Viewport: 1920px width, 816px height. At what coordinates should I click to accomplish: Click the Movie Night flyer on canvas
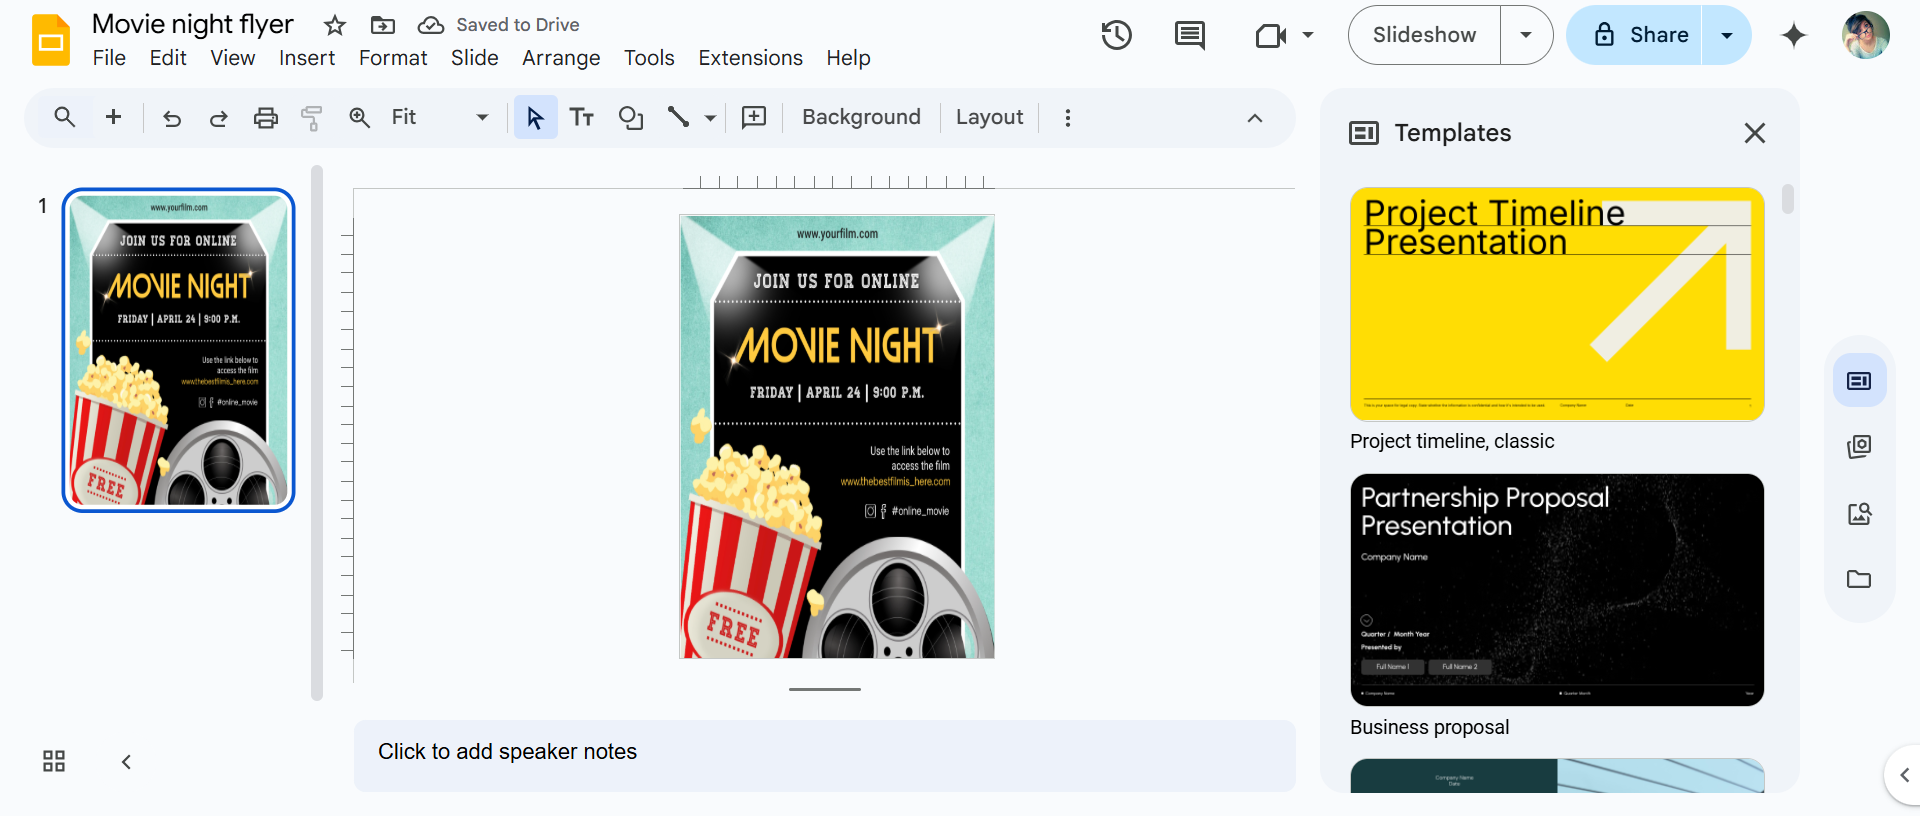(x=837, y=436)
